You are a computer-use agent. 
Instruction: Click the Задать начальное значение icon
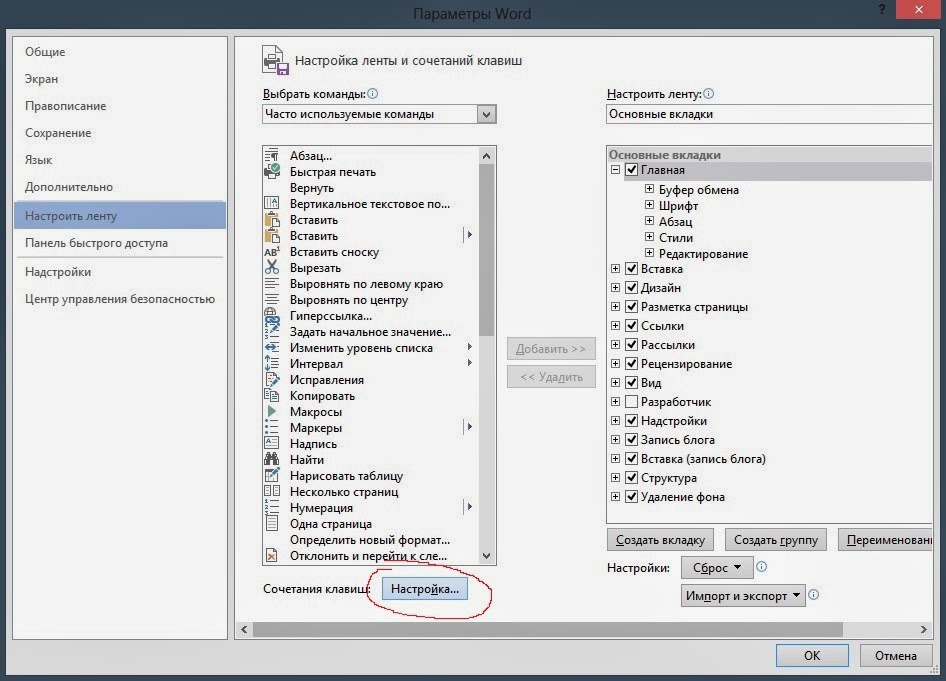[x=272, y=331]
